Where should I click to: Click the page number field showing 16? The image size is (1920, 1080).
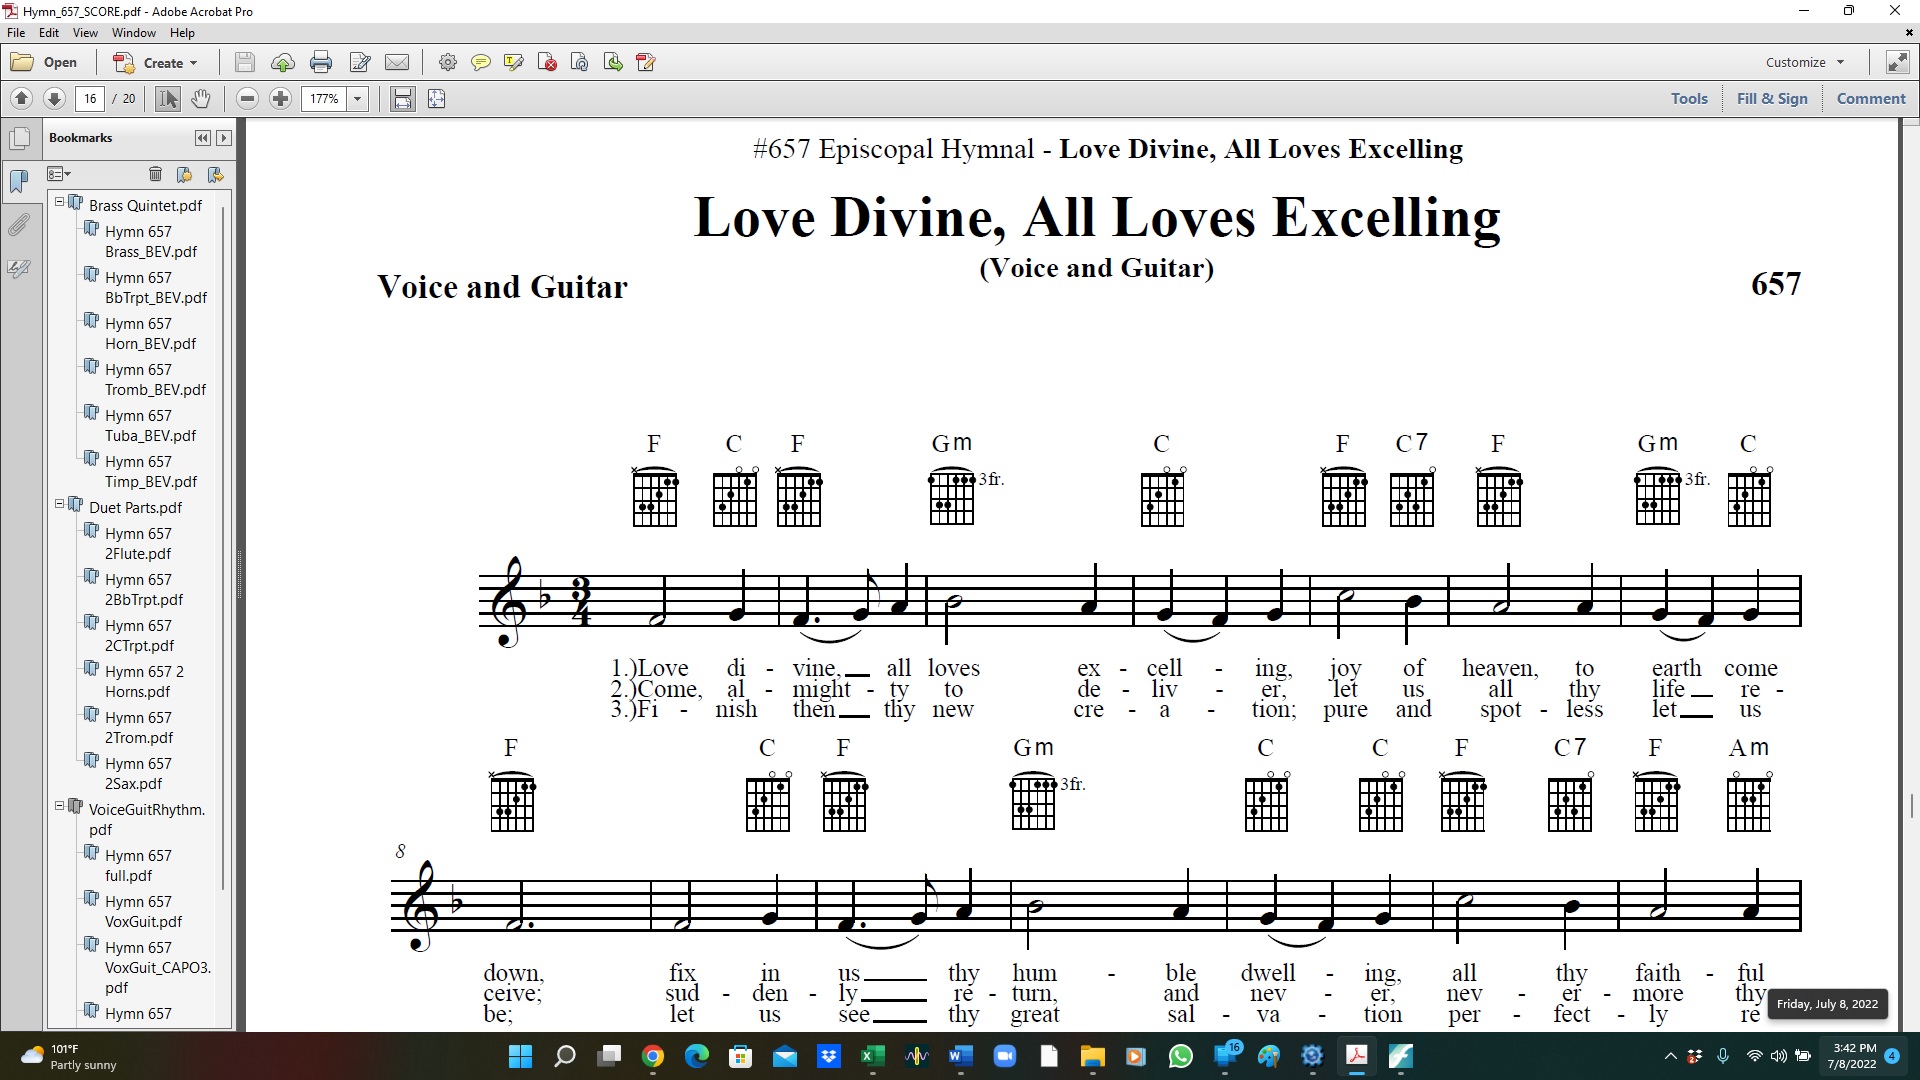coord(90,98)
